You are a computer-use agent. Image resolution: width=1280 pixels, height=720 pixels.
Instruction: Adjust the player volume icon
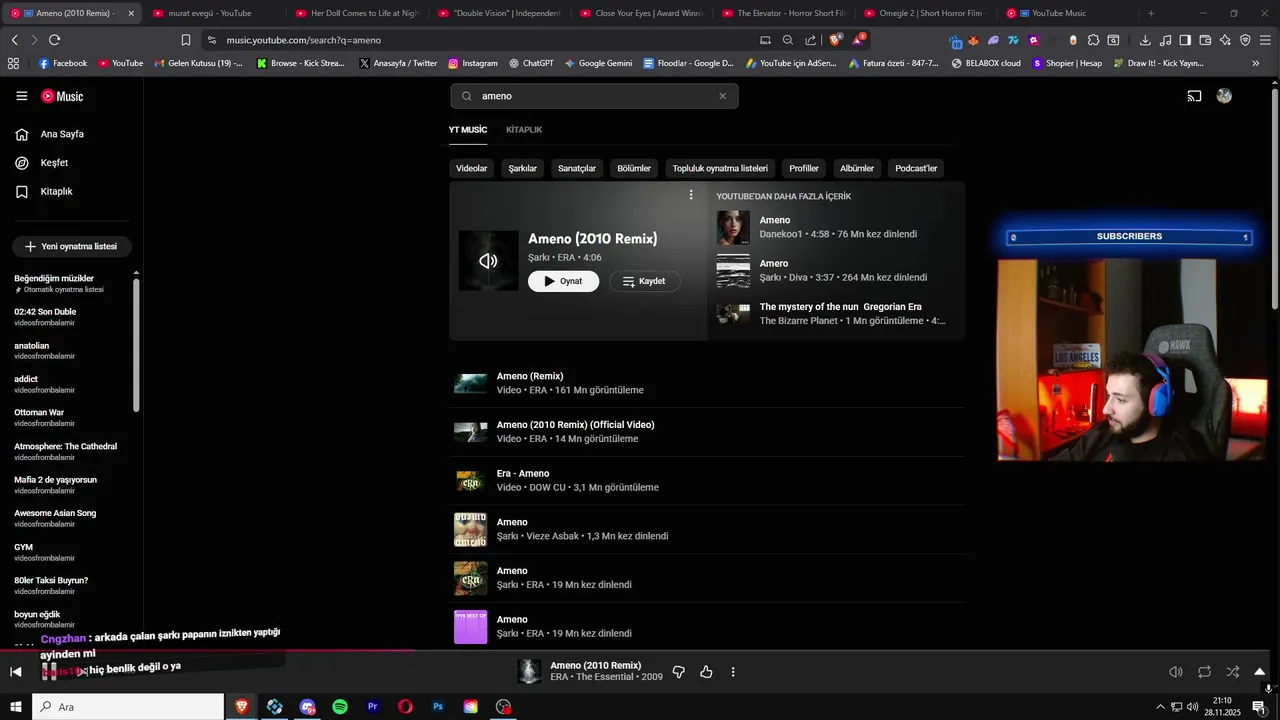[1176, 672]
